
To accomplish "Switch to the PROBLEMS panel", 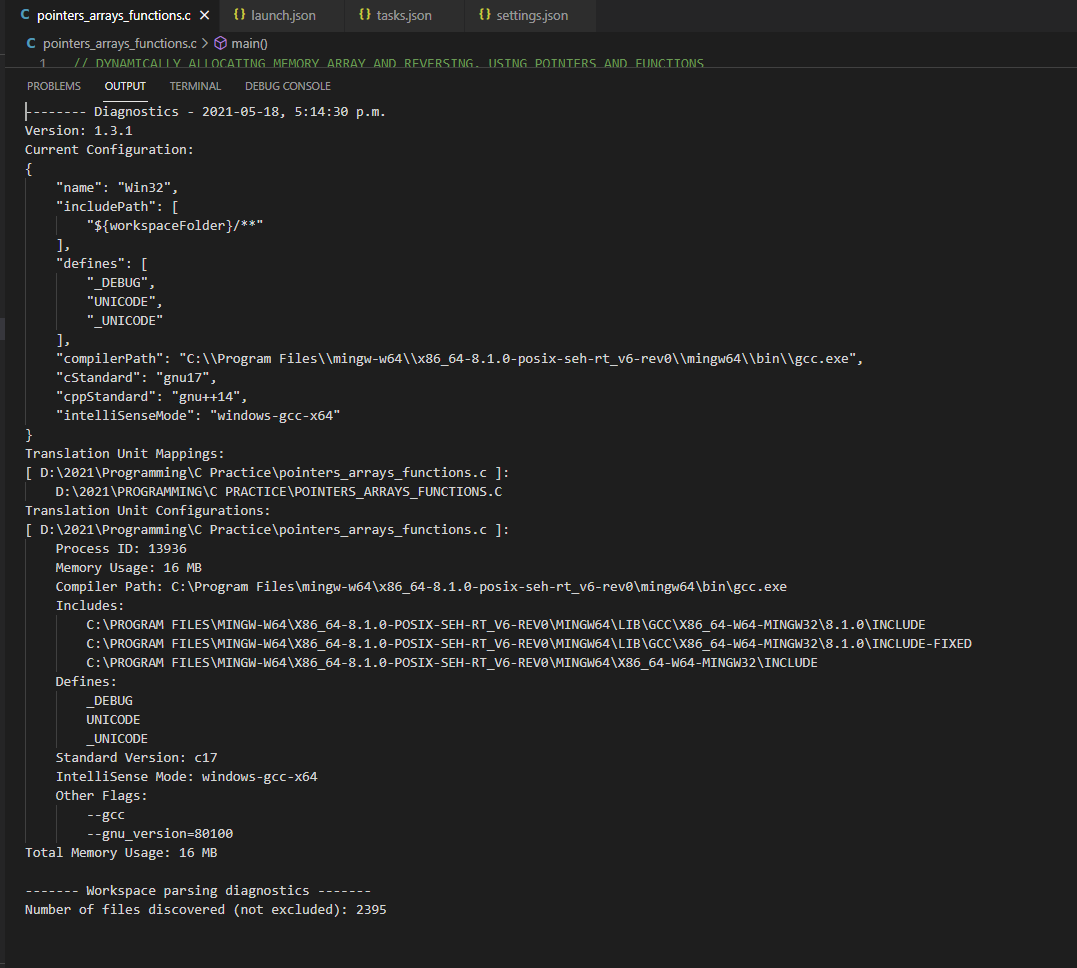I will click(54, 86).
